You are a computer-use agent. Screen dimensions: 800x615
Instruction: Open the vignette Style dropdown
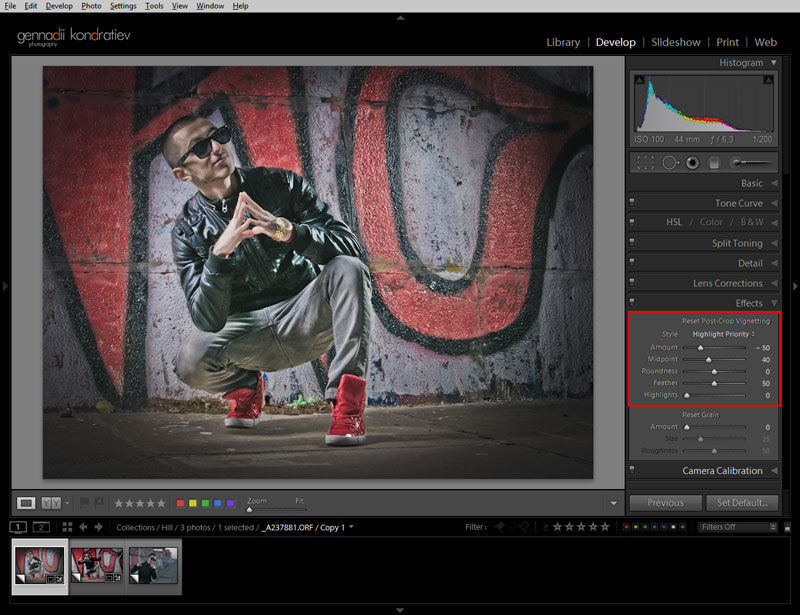(723, 334)
